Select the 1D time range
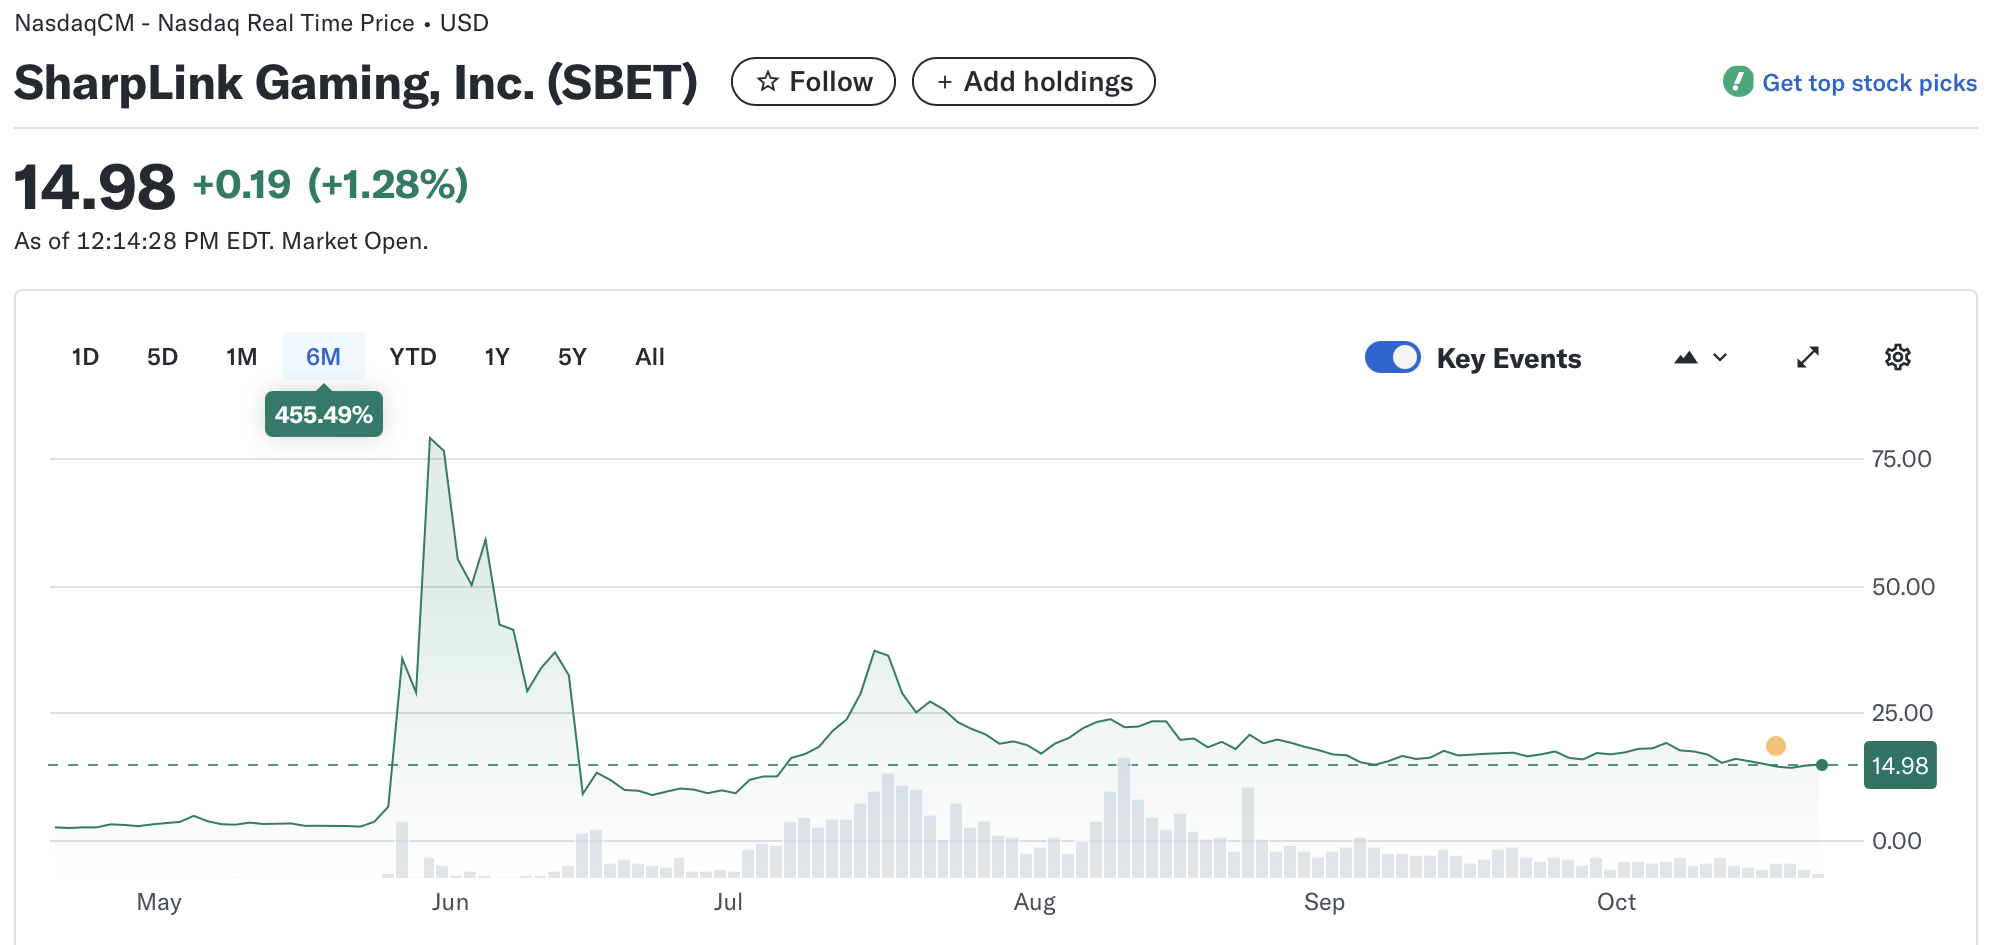 click(x=85, y=357)
